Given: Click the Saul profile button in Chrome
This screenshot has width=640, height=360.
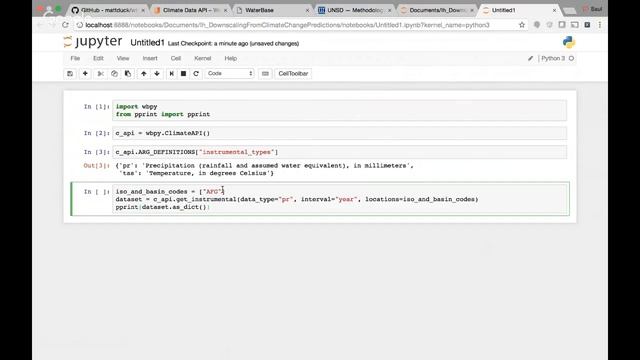Looking at the screenshot, I should click(593, 9).
